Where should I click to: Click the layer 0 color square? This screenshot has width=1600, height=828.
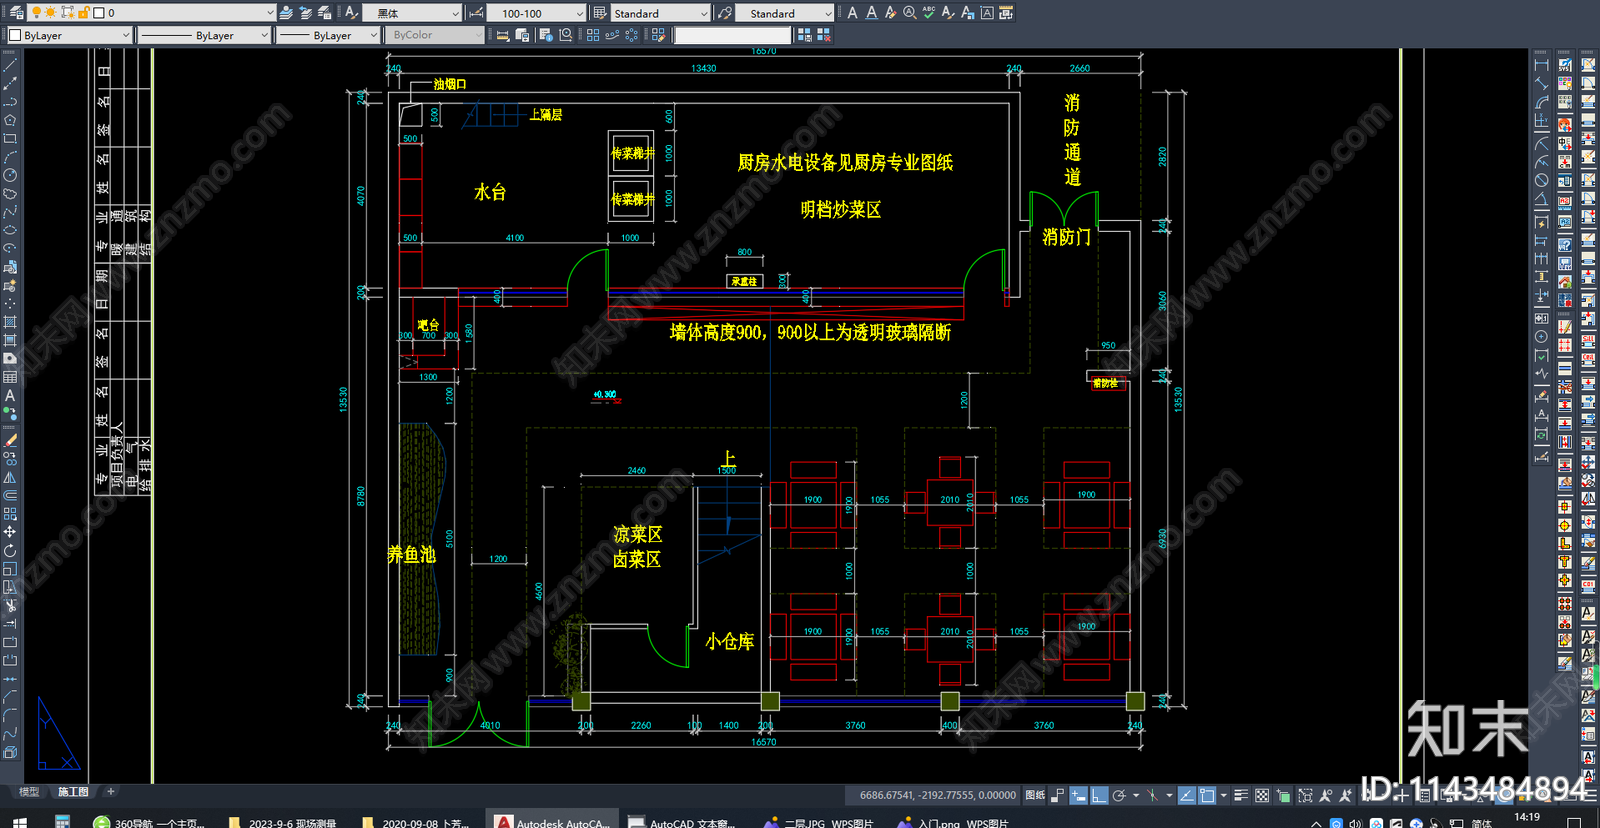[x=99, y=13]
